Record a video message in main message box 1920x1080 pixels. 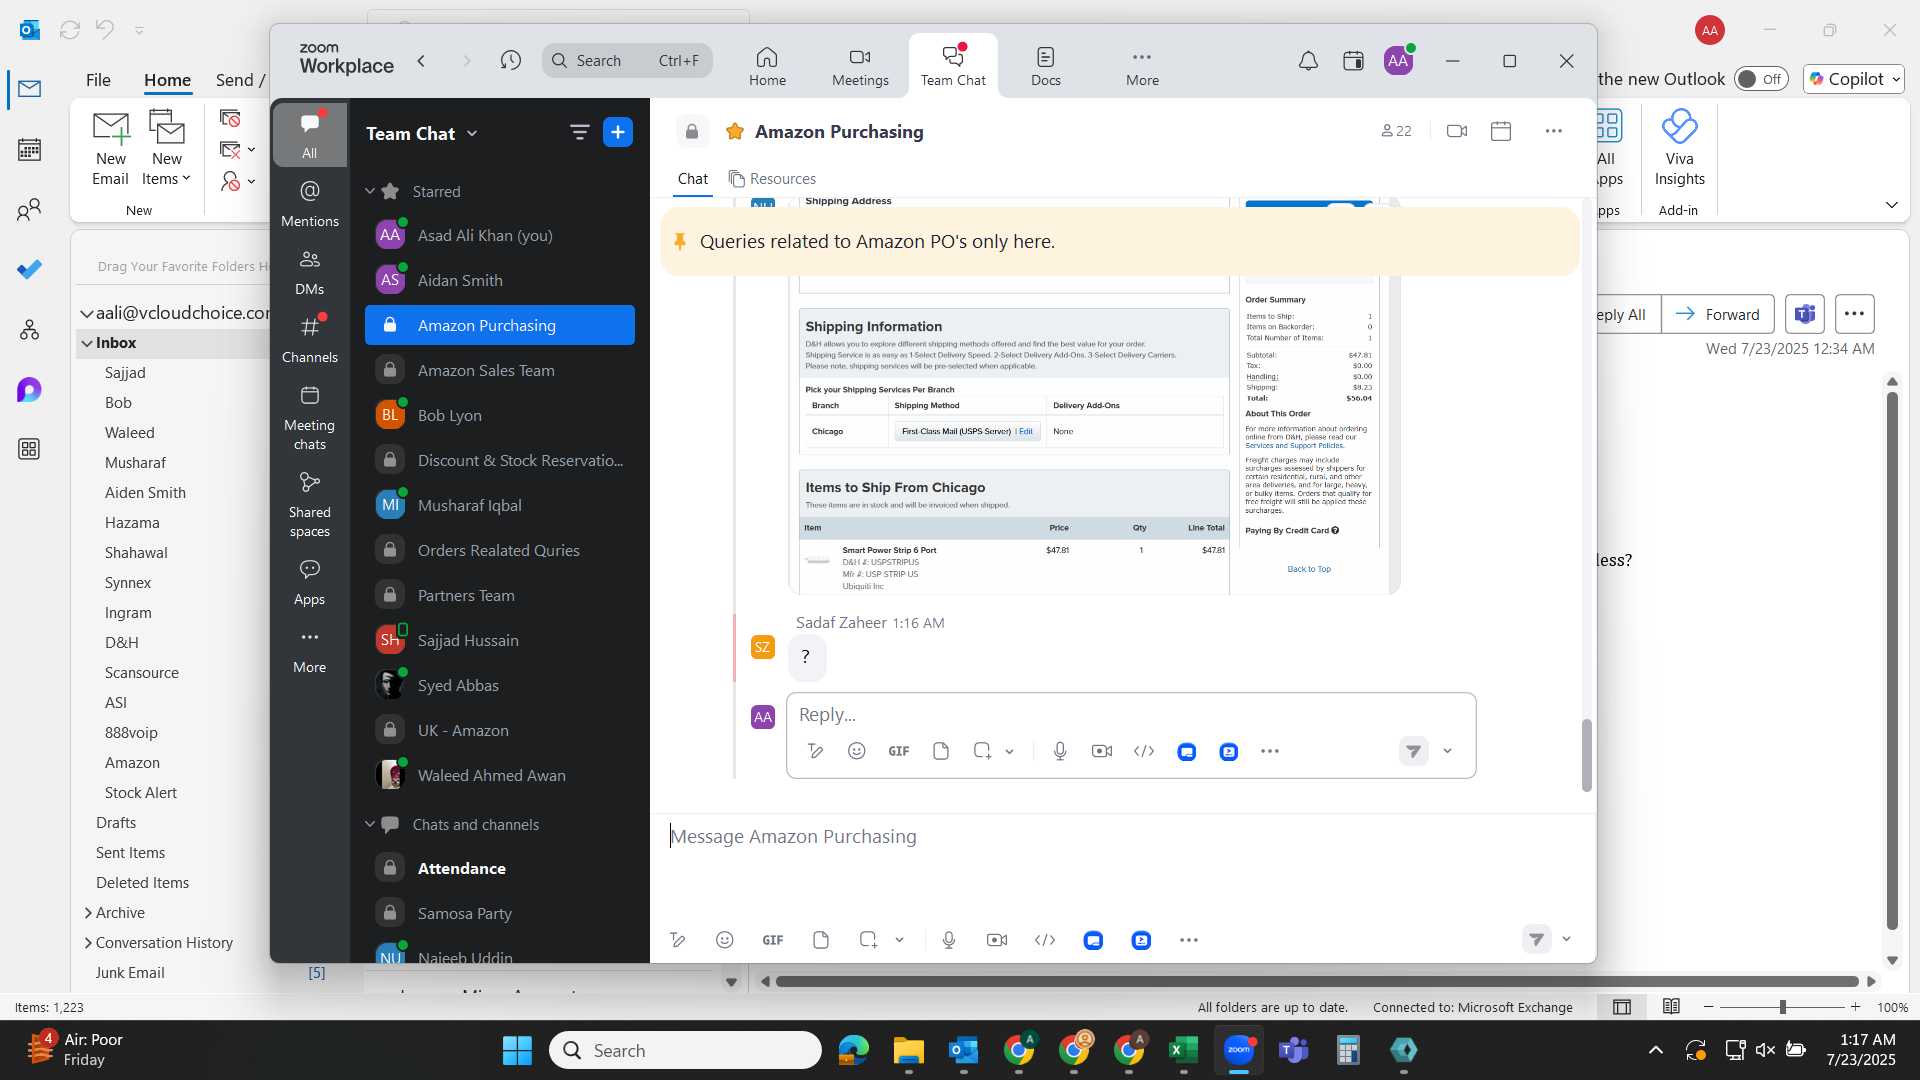coord(997,940)
